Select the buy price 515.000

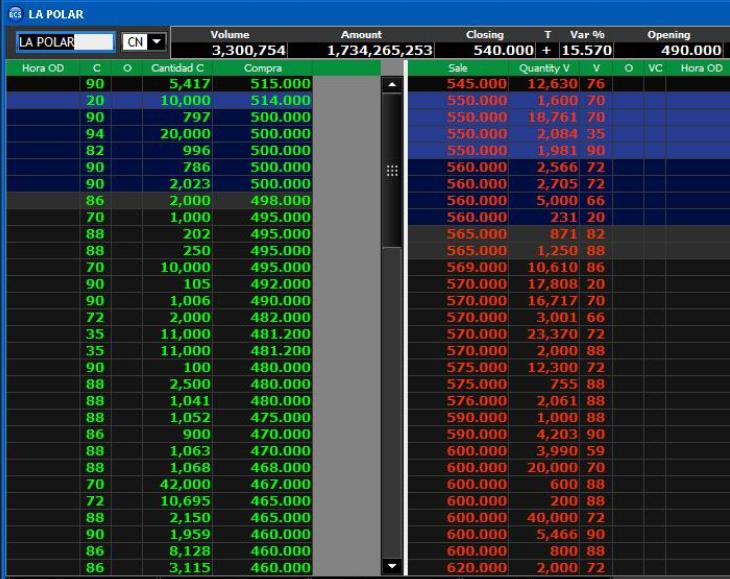pos(280,84)
